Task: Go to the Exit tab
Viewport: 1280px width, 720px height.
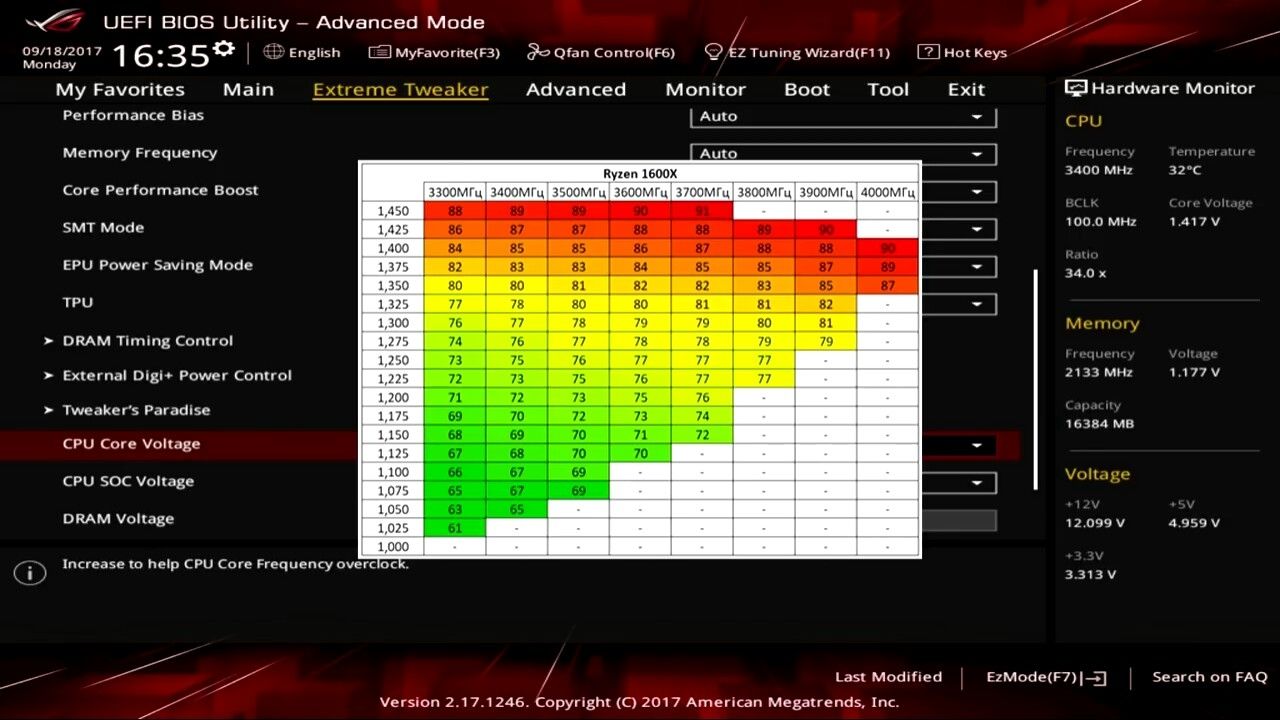Action: pyautogui.click(x=966, y=89)
